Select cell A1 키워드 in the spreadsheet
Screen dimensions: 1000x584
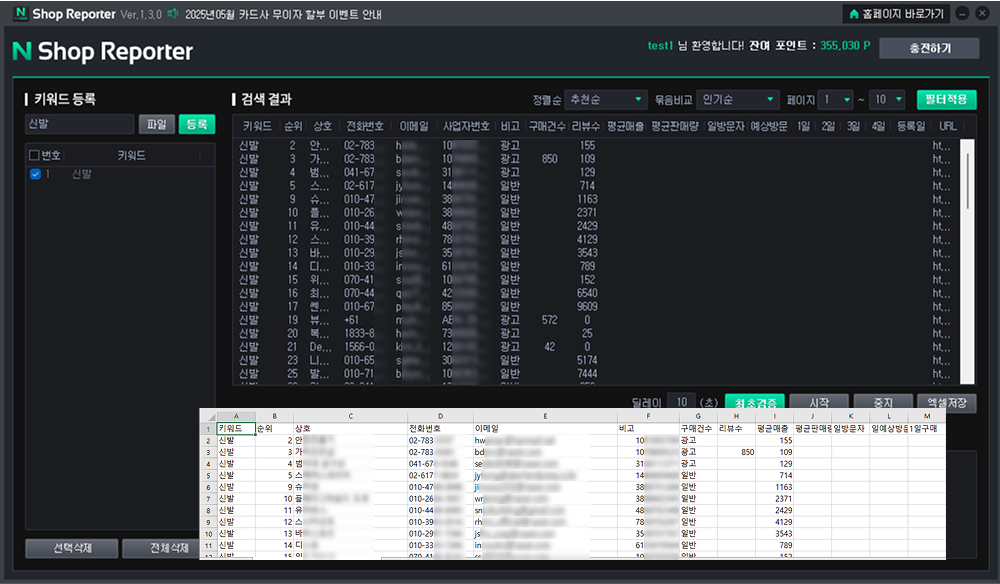(234, 427)
